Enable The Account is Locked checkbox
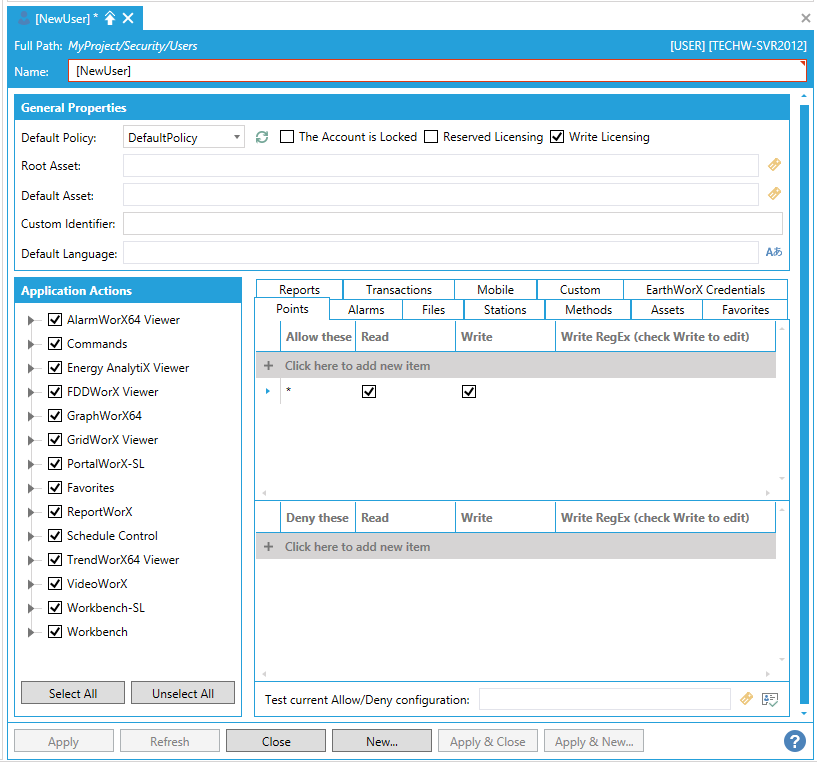 (x=287, y=137)
